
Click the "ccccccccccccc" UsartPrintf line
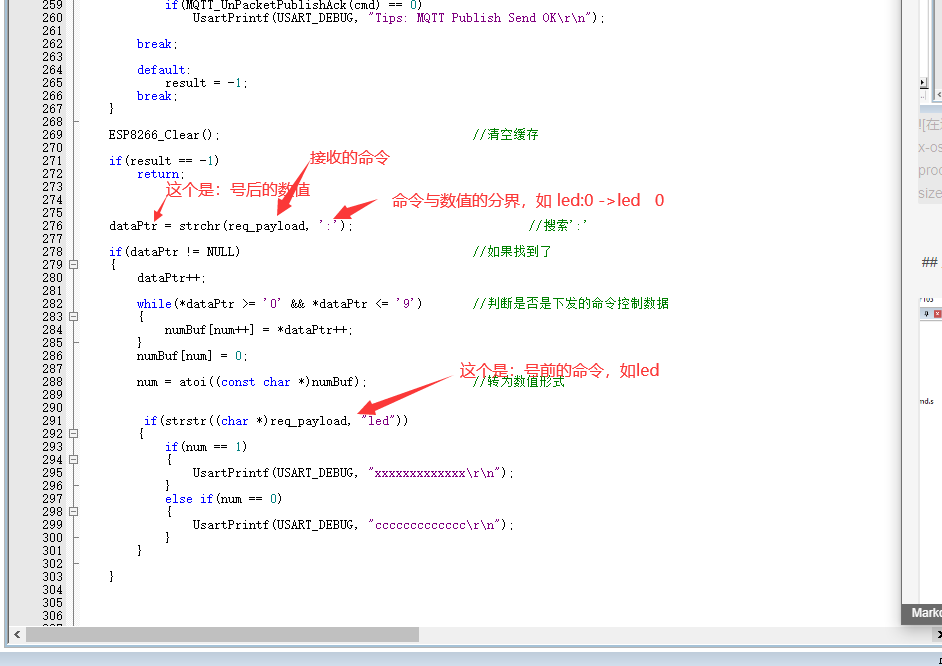pyautogui.click(x=353, y=525)
